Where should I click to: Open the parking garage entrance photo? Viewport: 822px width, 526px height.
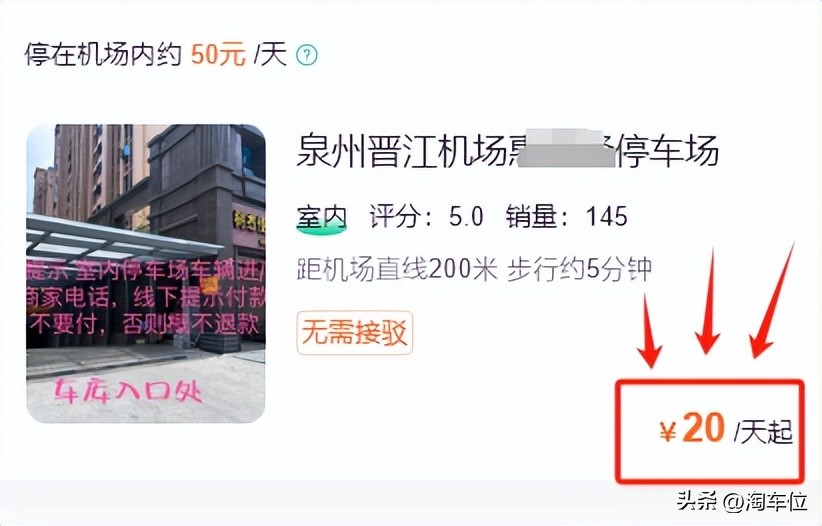(146, 273)
